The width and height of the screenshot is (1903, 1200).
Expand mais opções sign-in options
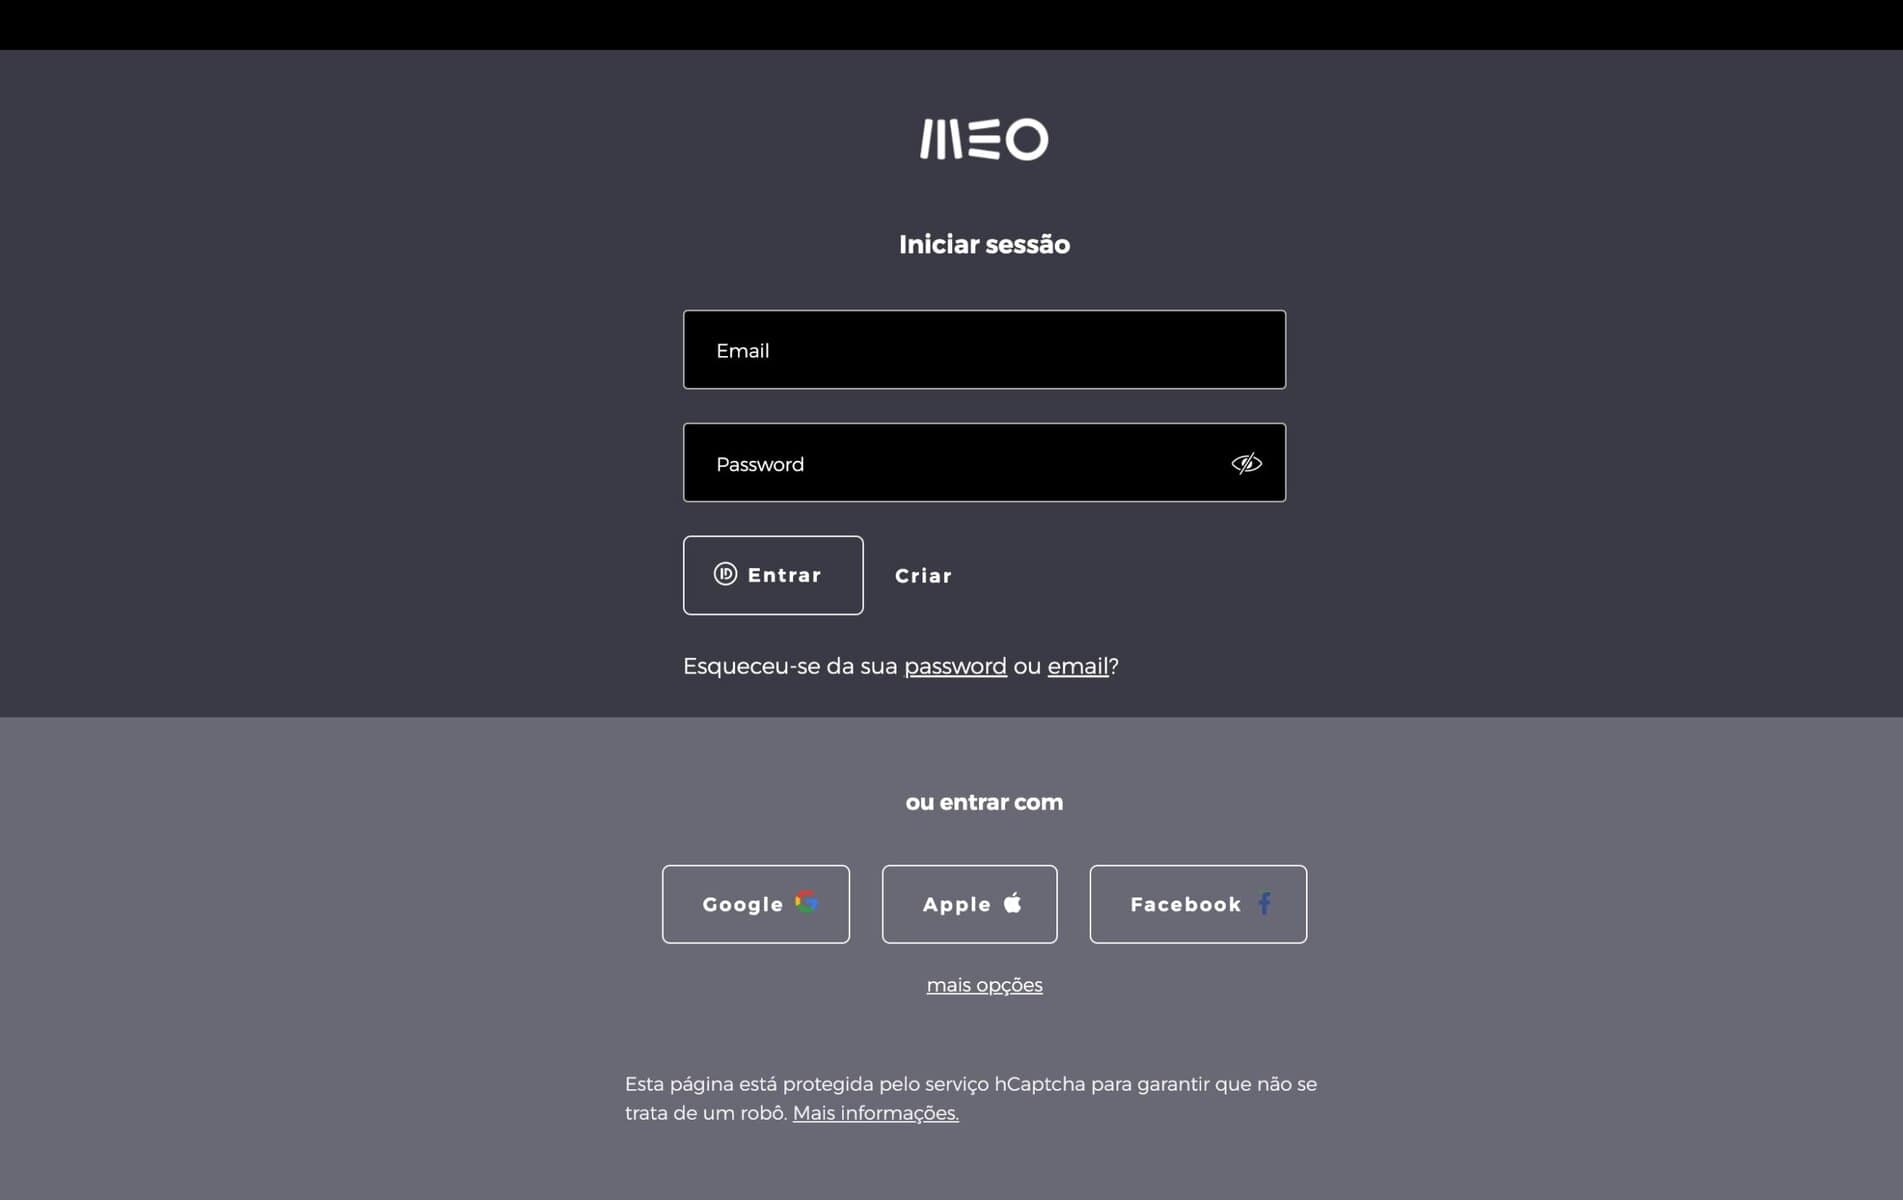coord(984,985)
